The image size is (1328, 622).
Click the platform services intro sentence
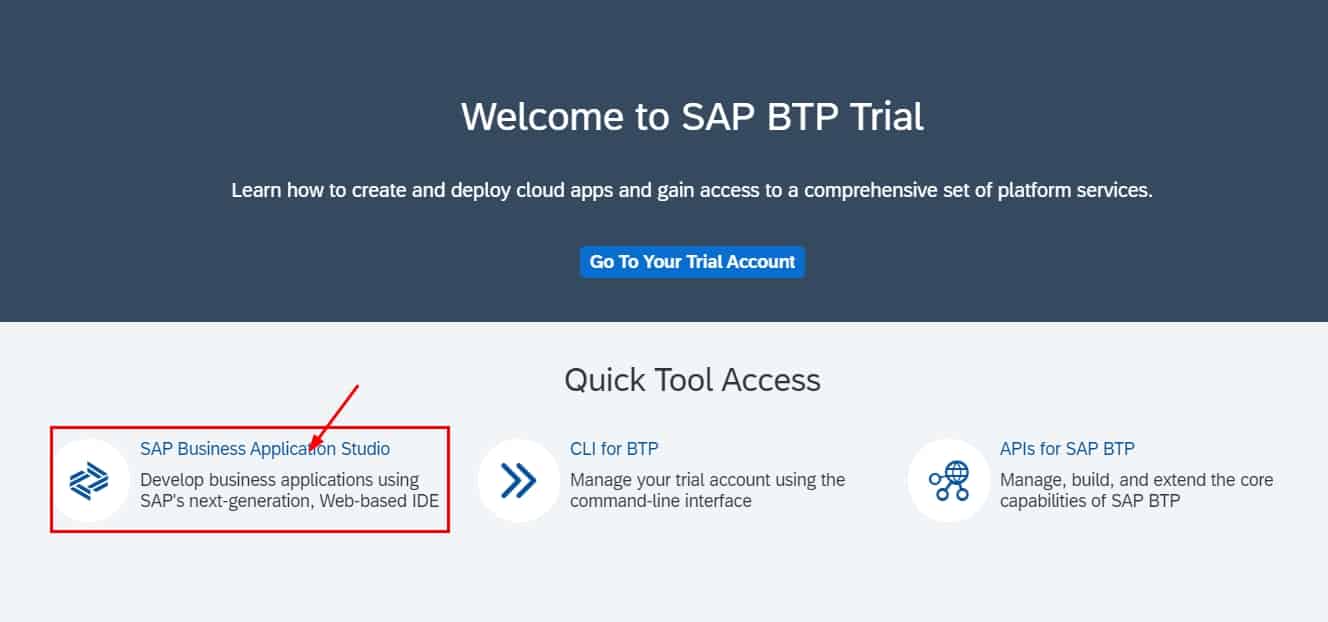692,189
